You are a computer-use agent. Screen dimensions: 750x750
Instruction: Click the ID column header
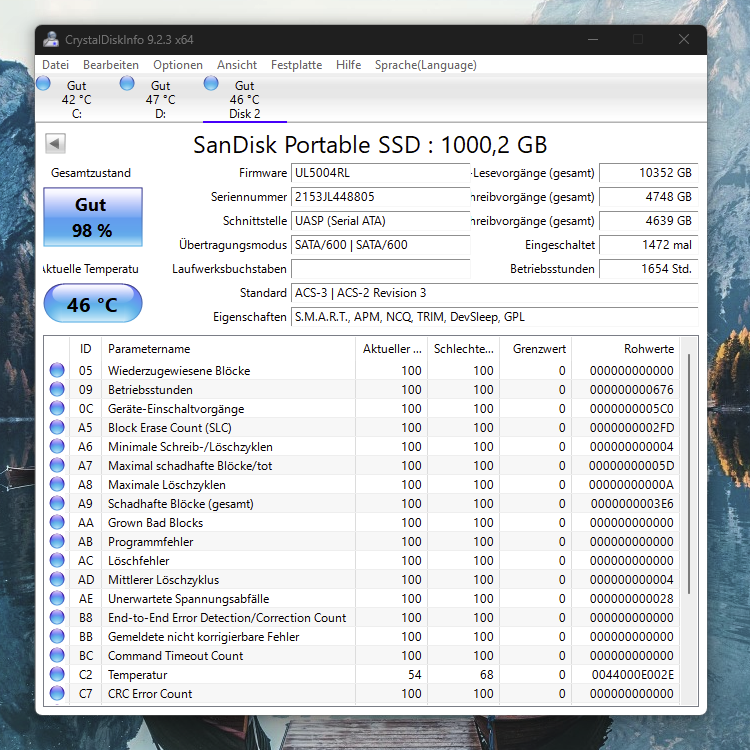(86, 349)
